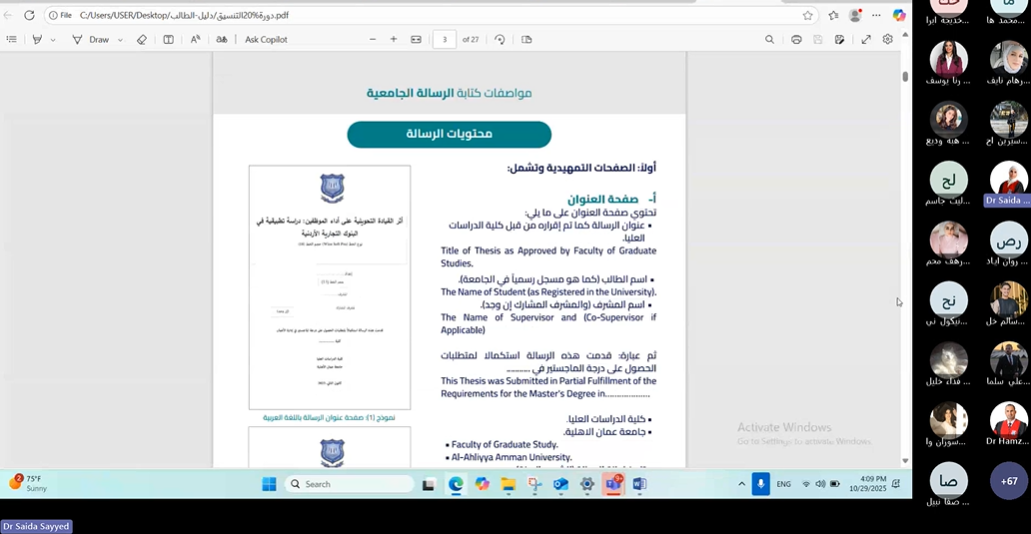1031x534 pixels.
Task: Expand the Draw tool options arrow
Action: 120,40
